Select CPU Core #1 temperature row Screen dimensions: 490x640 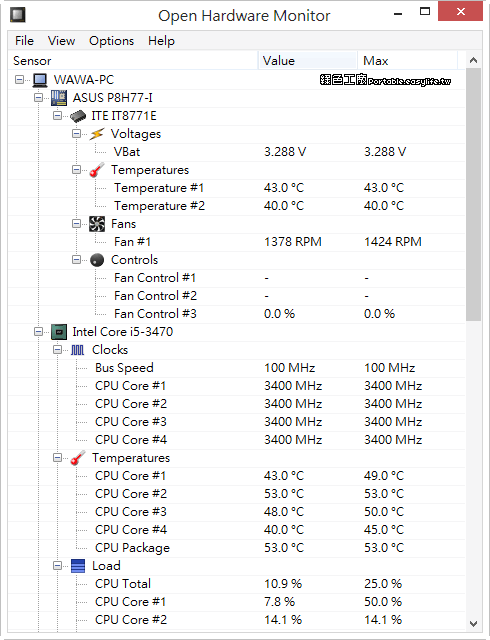[x=237, y=476]
